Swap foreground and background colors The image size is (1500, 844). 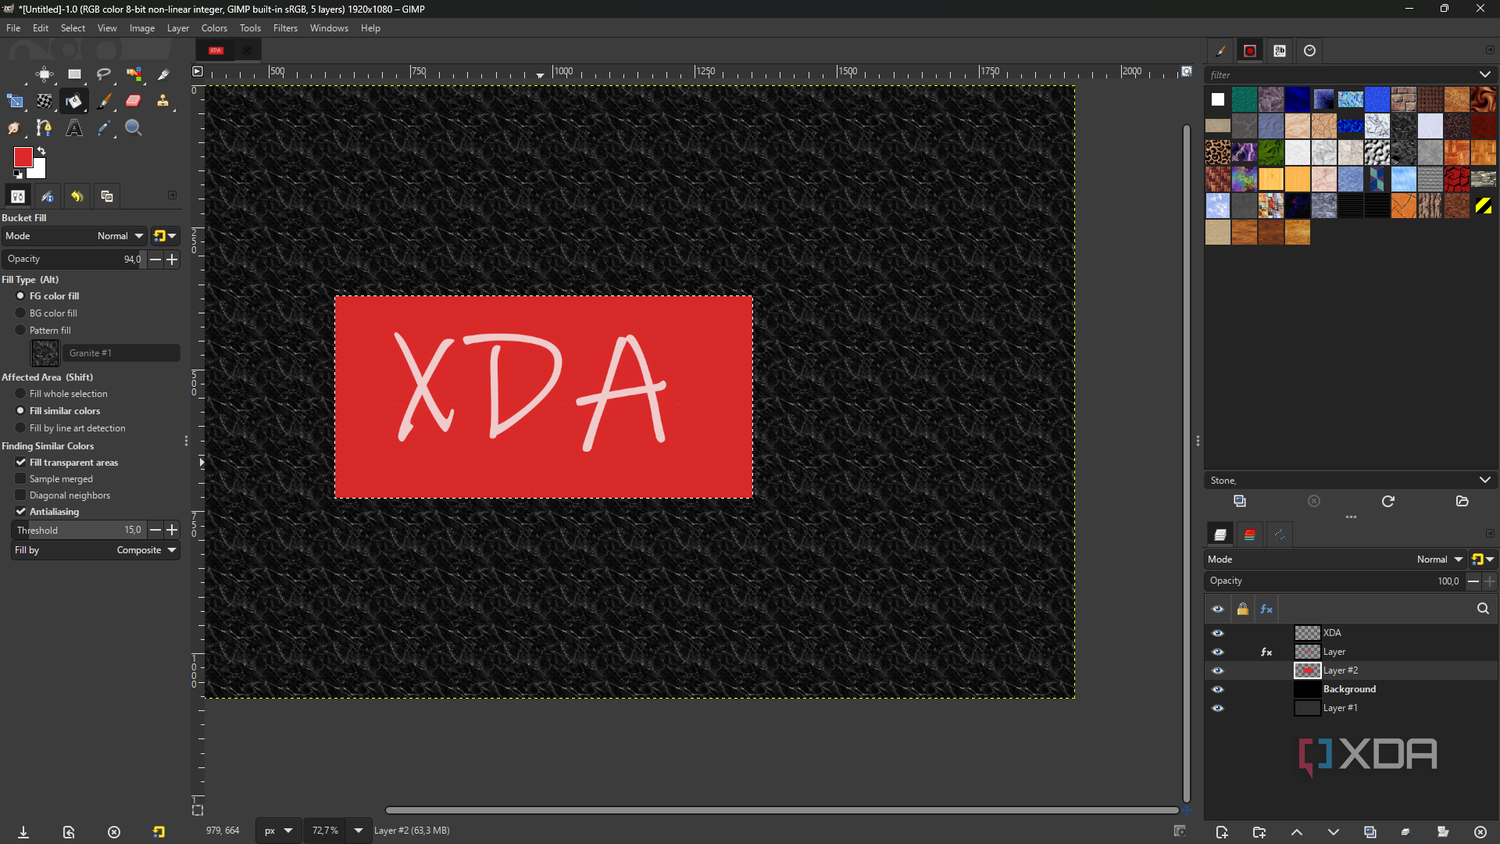(41, 152)
